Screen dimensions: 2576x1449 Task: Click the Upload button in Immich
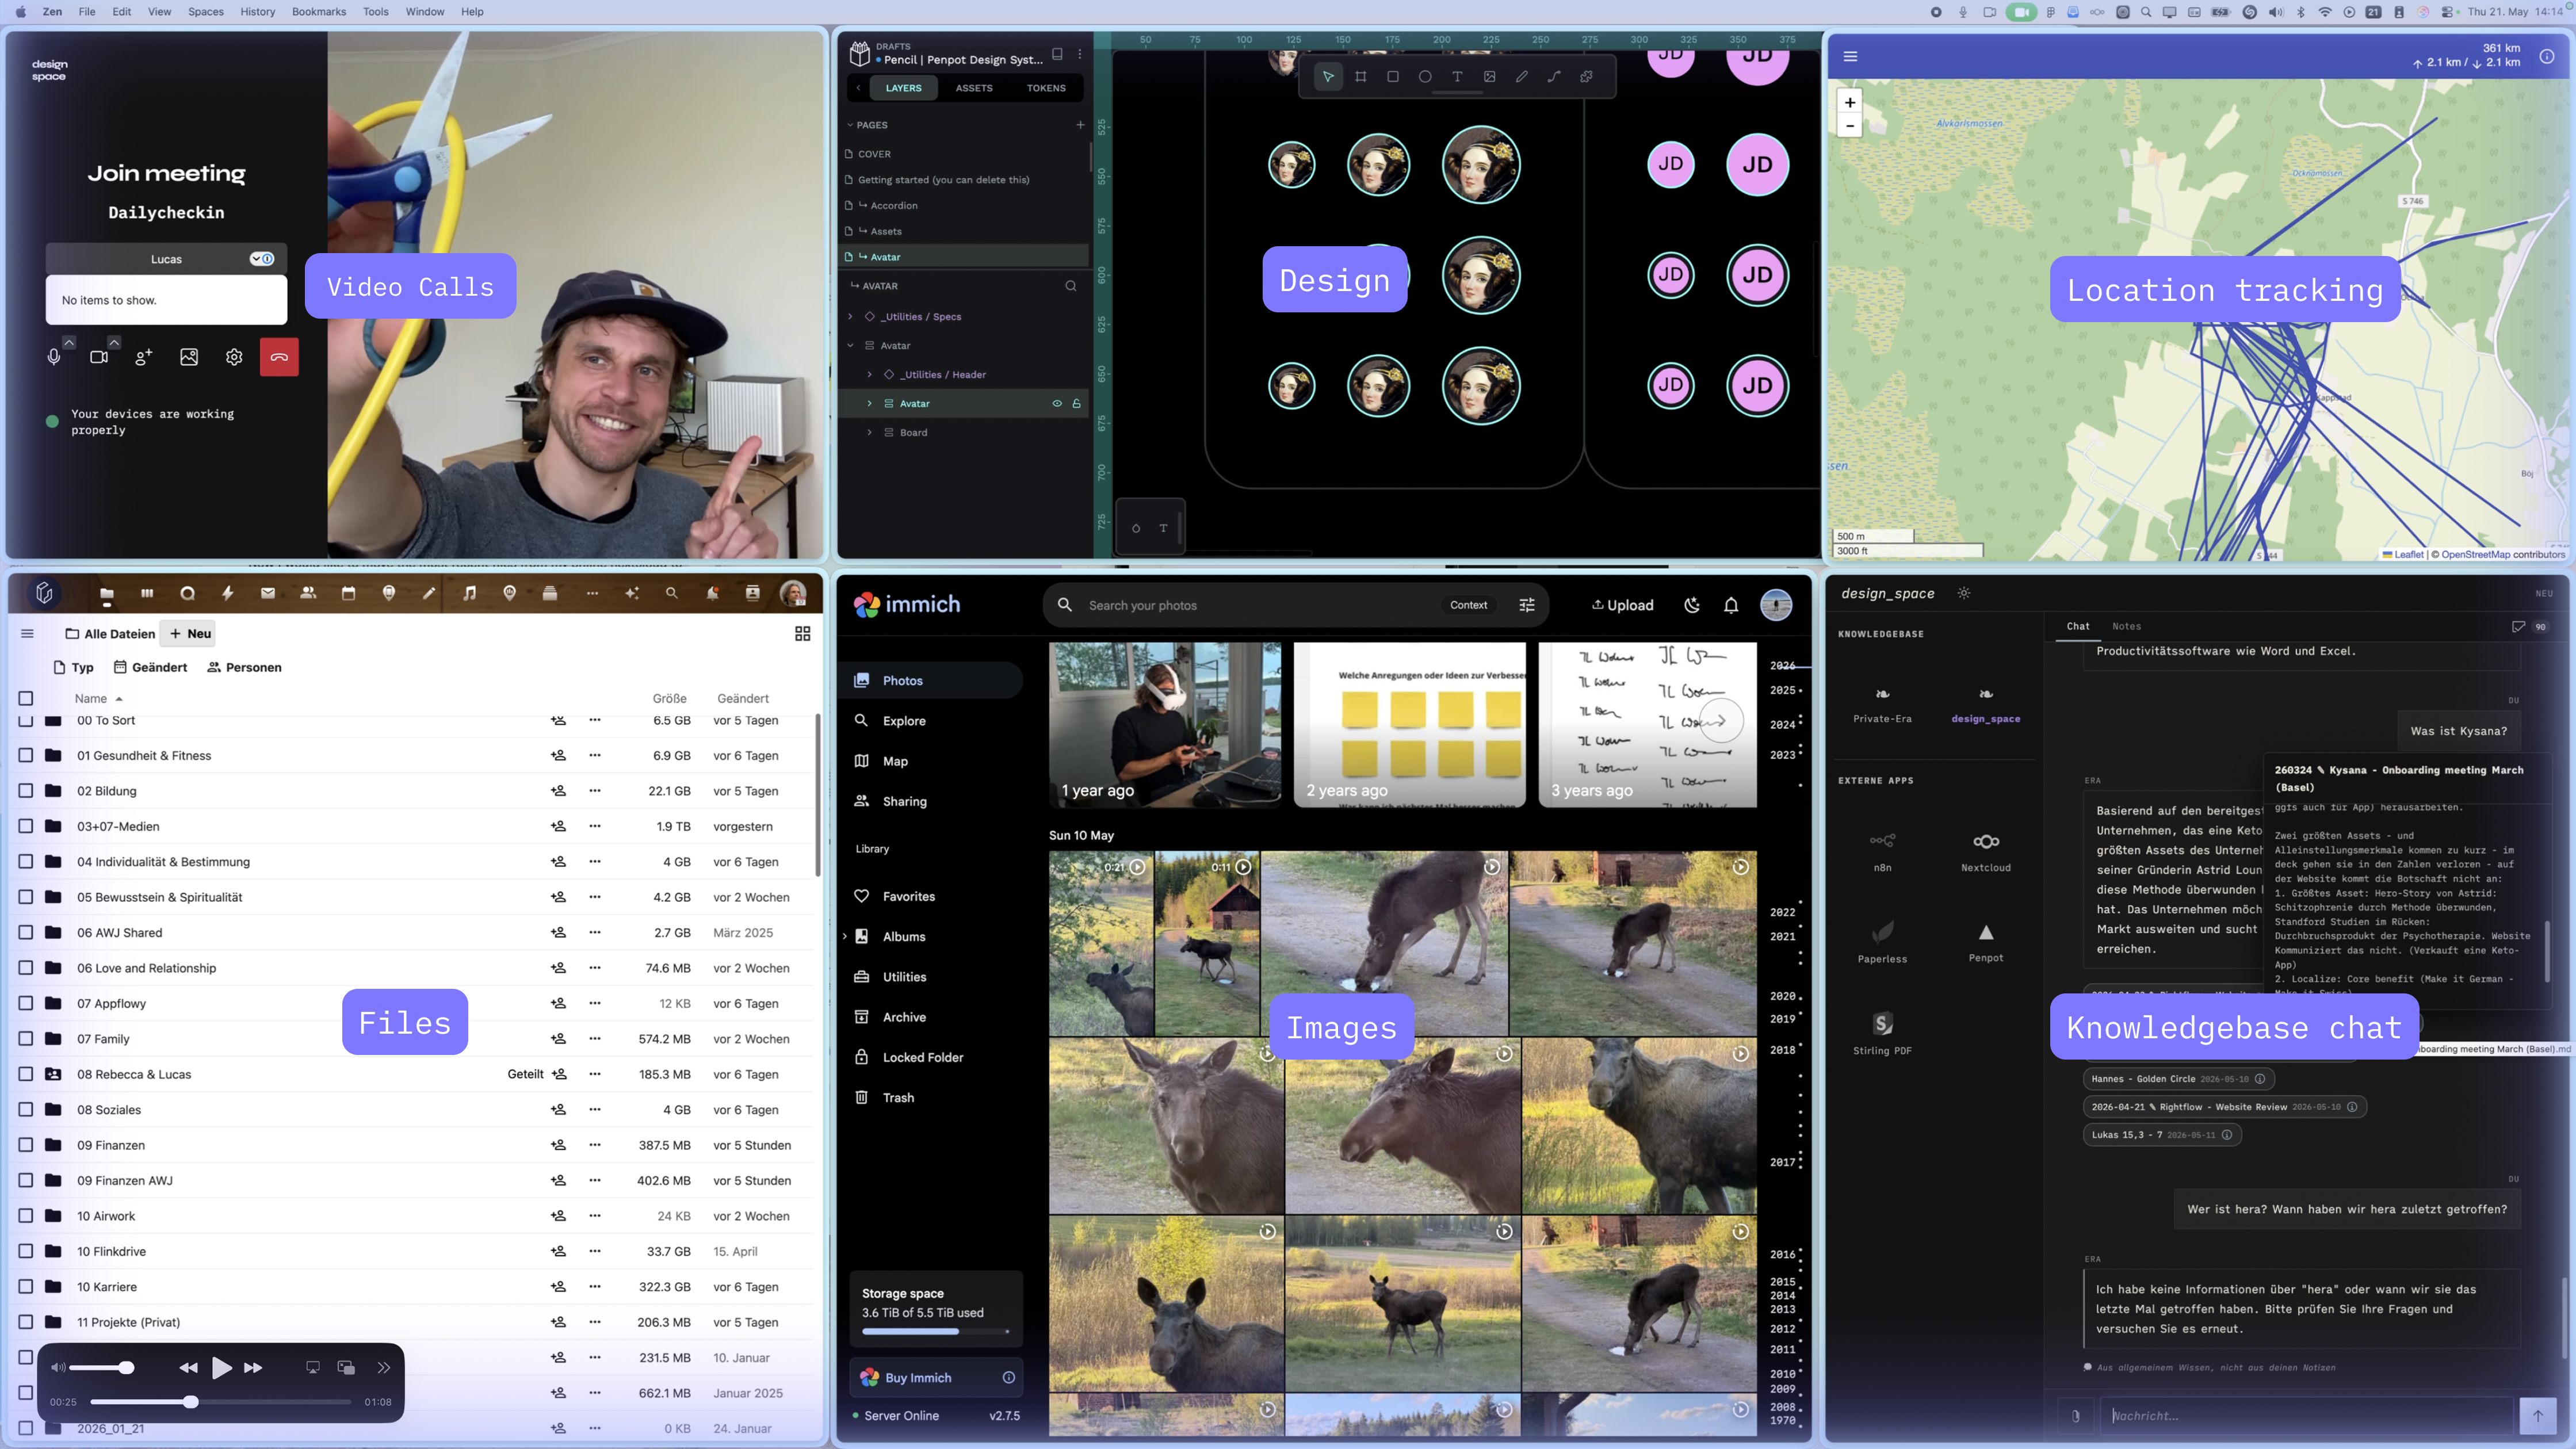point(1622,605)
